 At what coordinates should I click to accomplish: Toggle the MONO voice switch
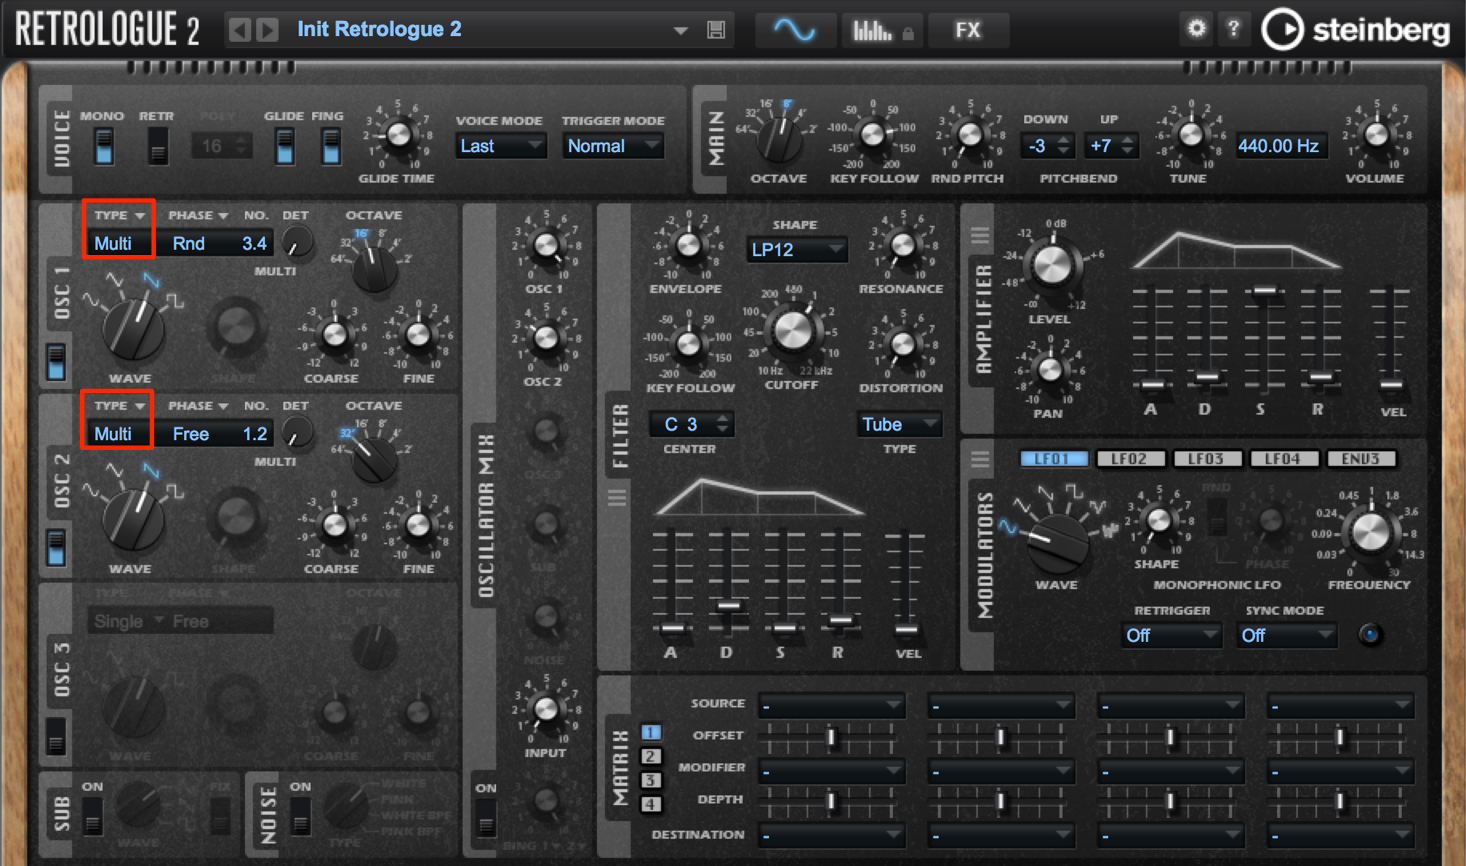coord(103,147)
